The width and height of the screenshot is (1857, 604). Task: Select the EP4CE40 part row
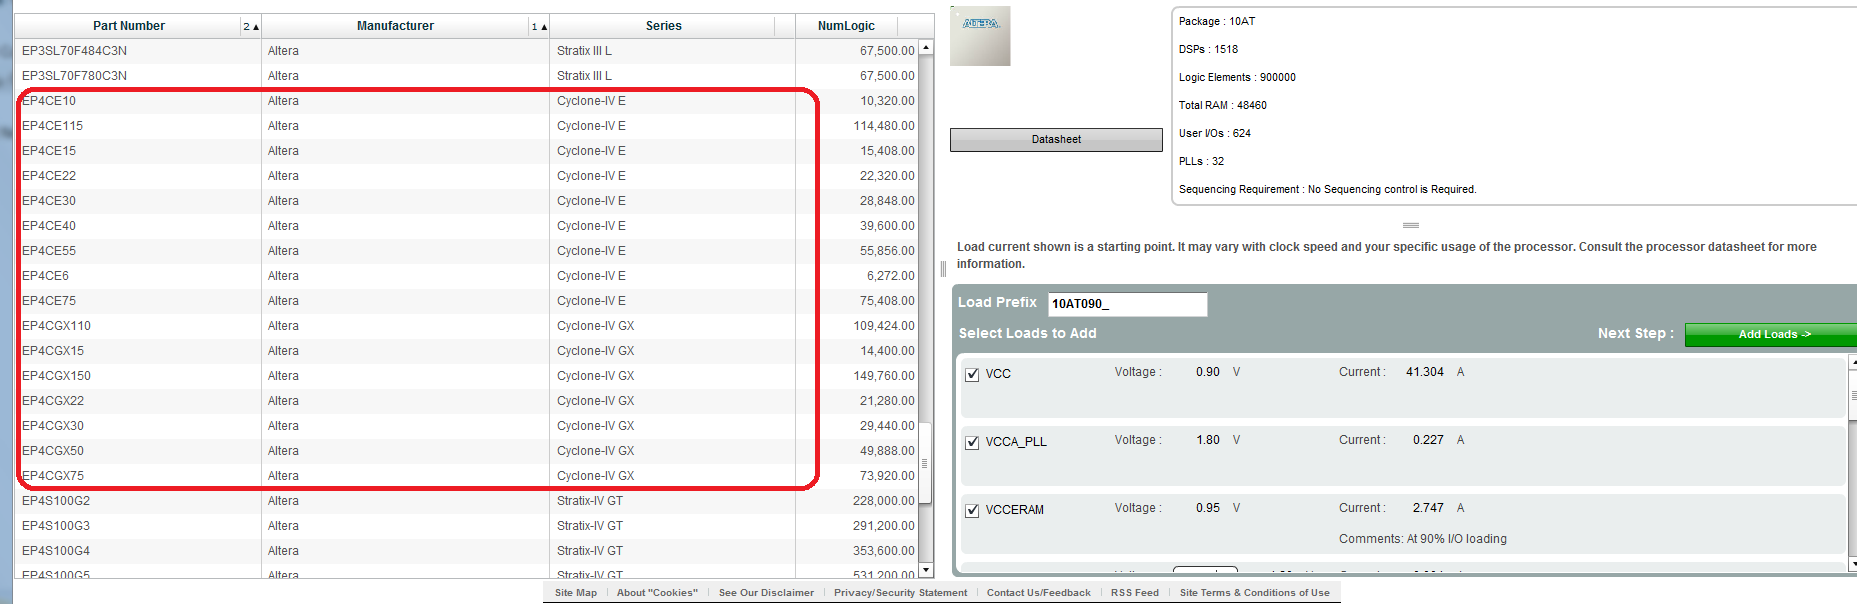pyautogui.click(x=467, y=226)
